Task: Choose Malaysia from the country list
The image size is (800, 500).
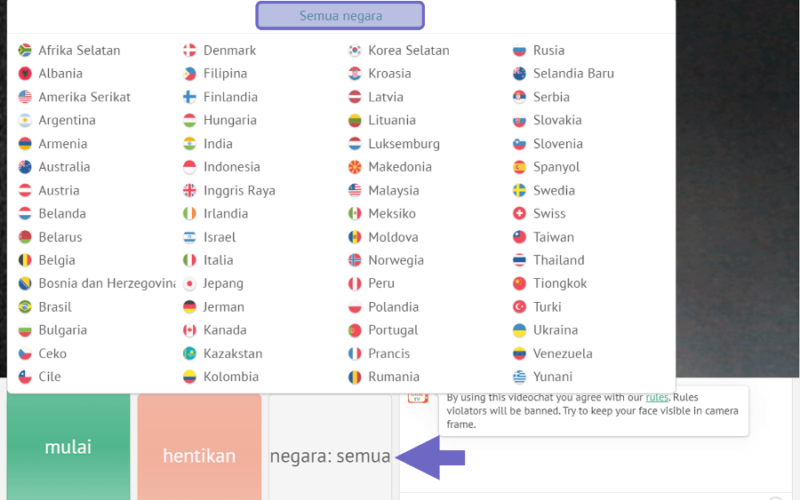Action: [x=384, y=191]
